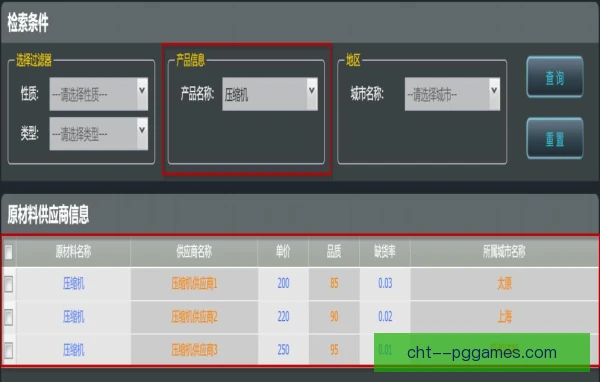Check the box for 压缩机供应商3 row
The height and width of the screenshot is (382, 600).
coord(8,350)
